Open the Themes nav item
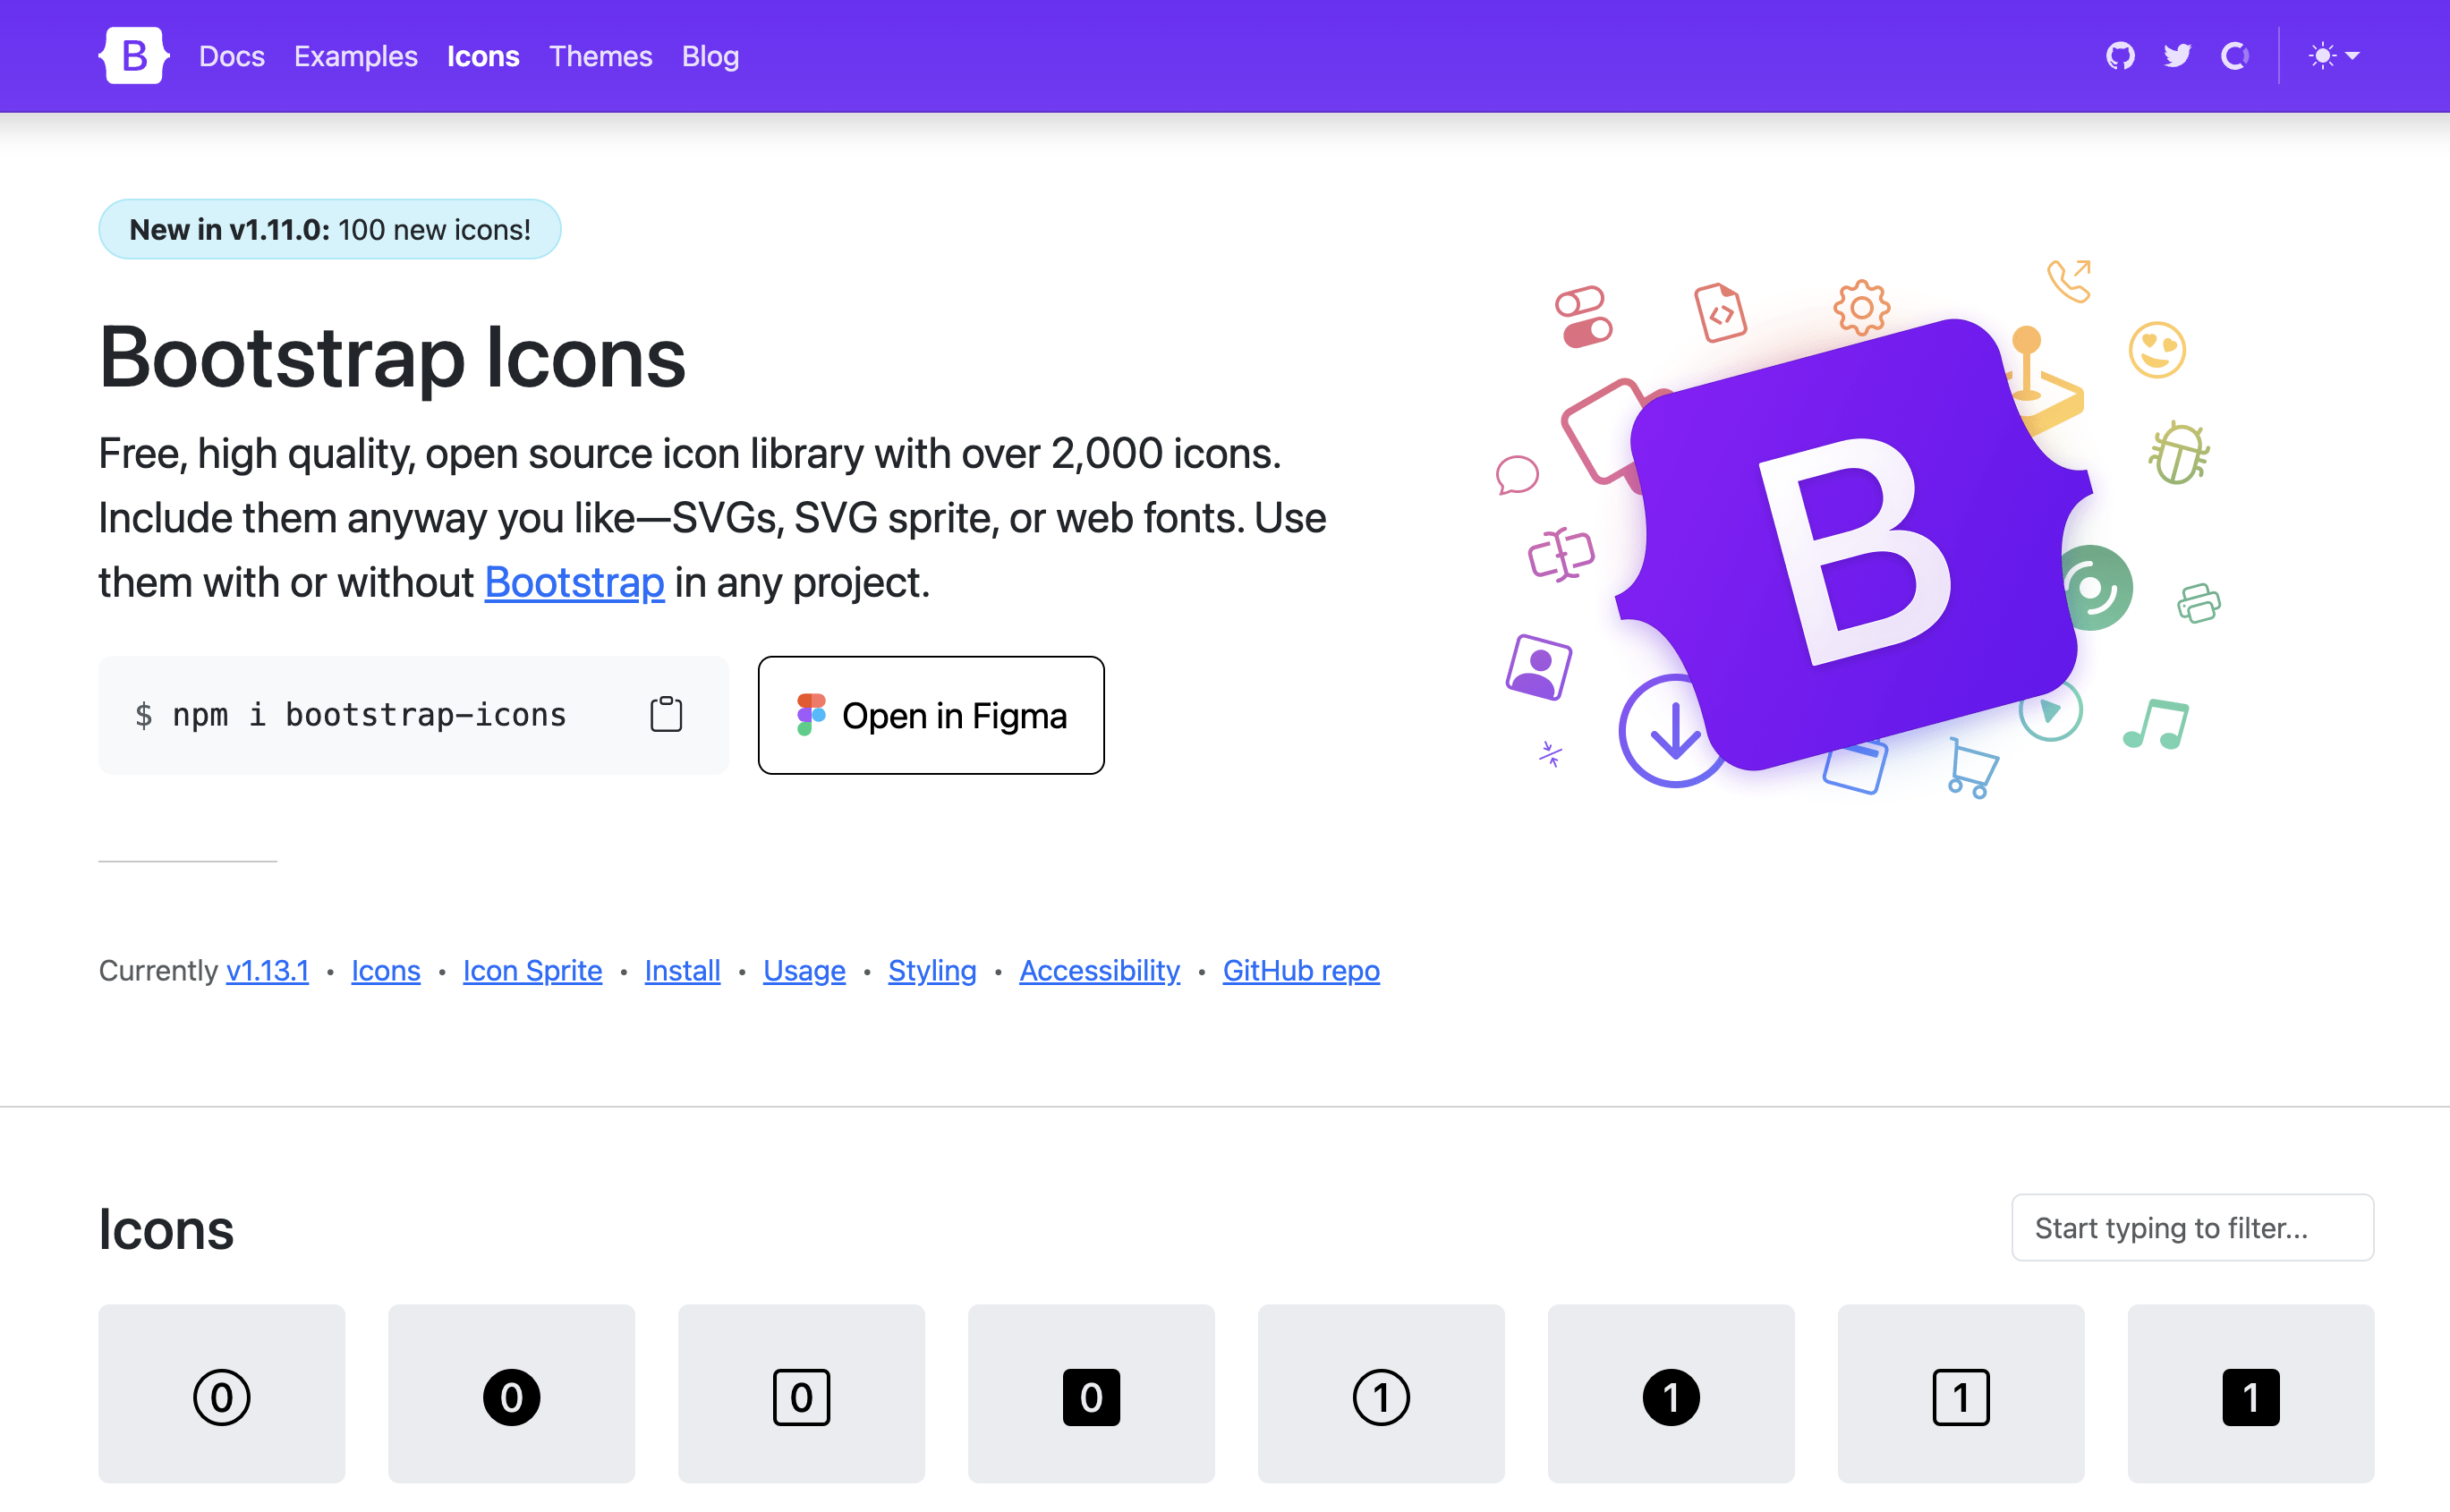Viewport: 2450px width, 1512px height. 600,56
